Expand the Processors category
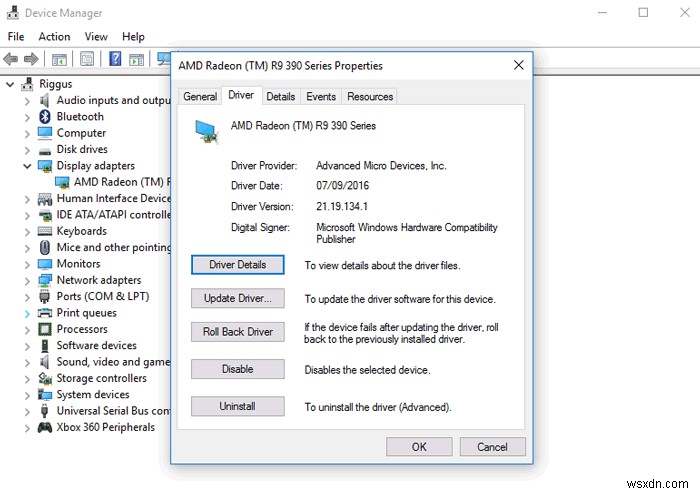The width and height of the screenshot is (700, 494). point(27,330)
